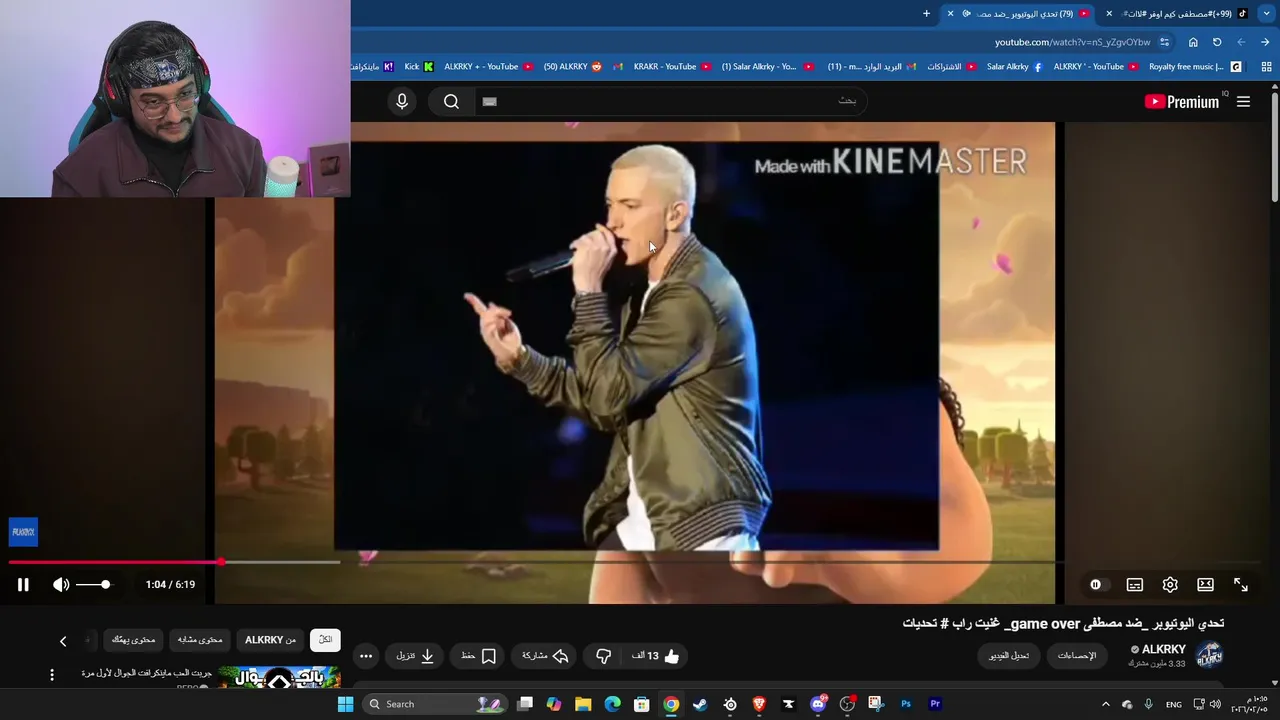Open all bookmarks grid icon
1280x720 pixels.
pos(1266,67)
